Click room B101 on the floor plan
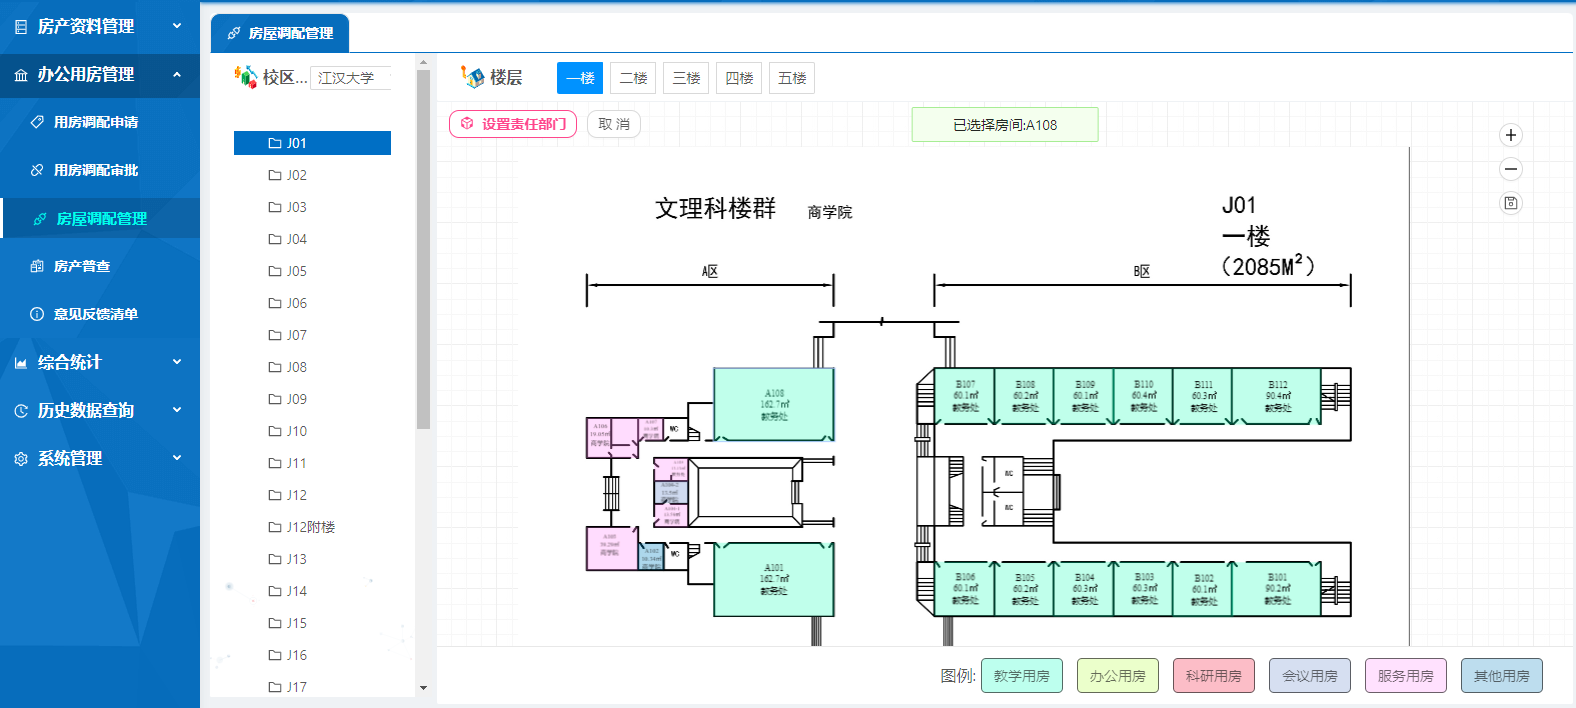The width and height of the screenshot is (1576, 708). point(1277,589)
